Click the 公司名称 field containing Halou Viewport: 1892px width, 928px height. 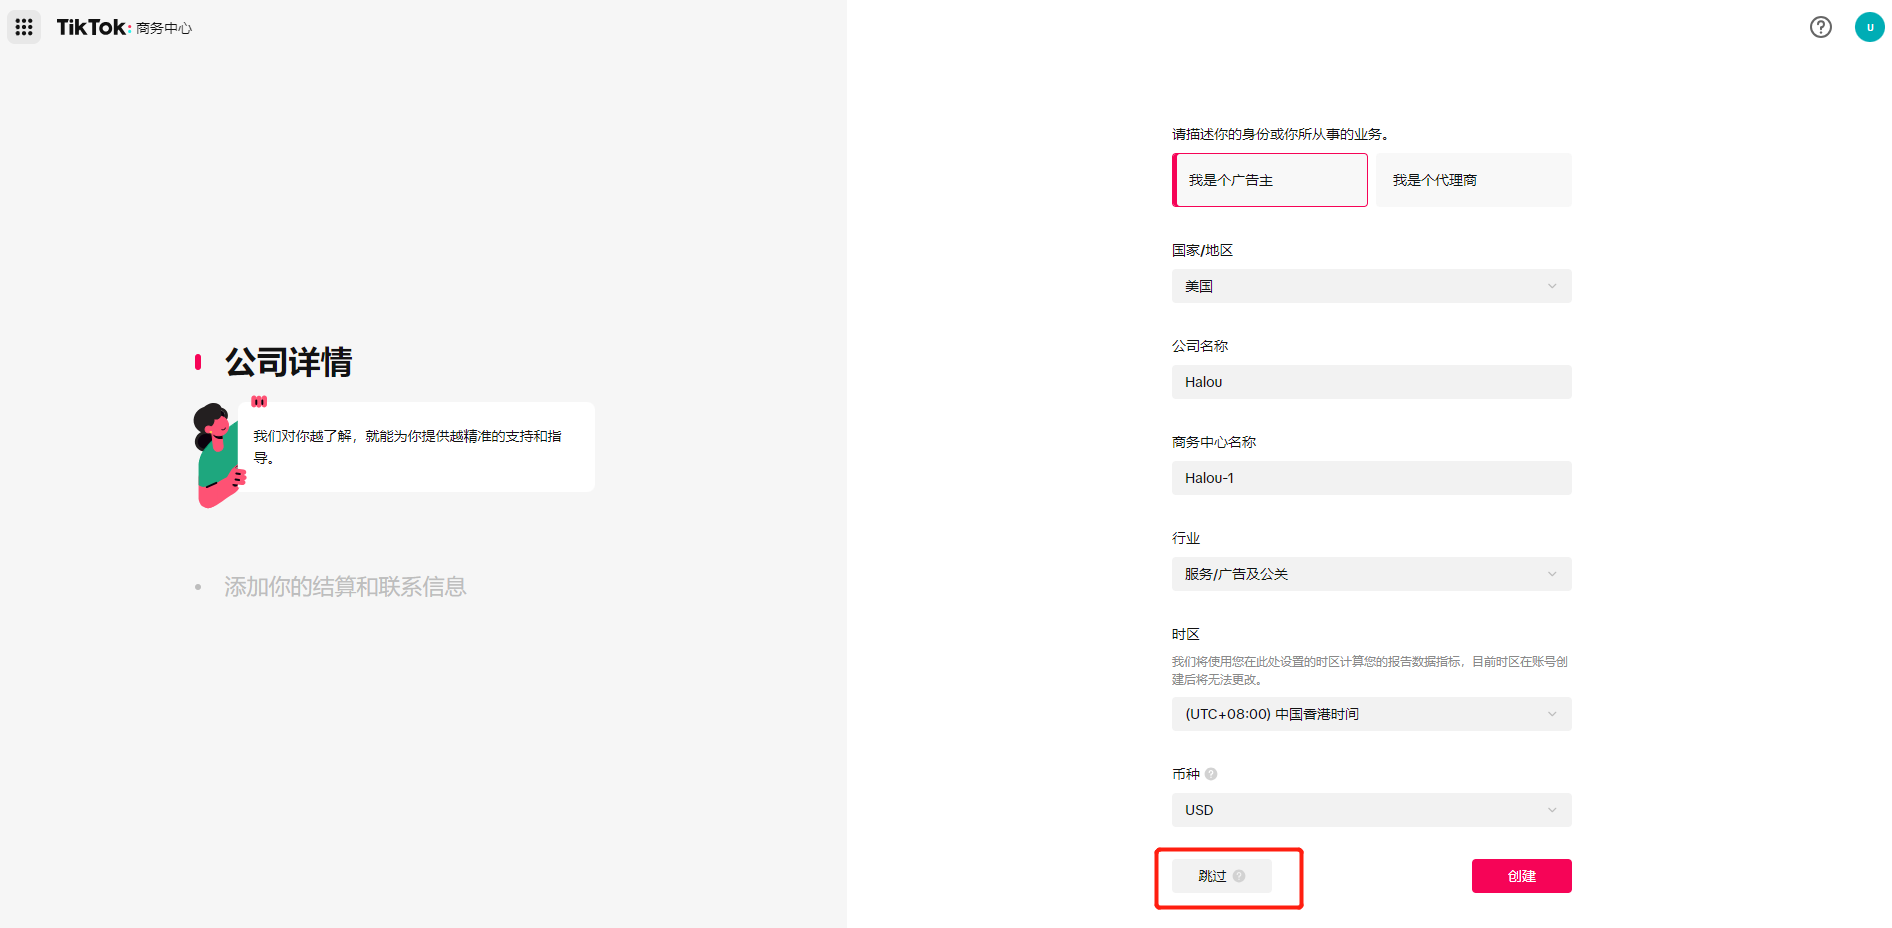click(1372, 382)
